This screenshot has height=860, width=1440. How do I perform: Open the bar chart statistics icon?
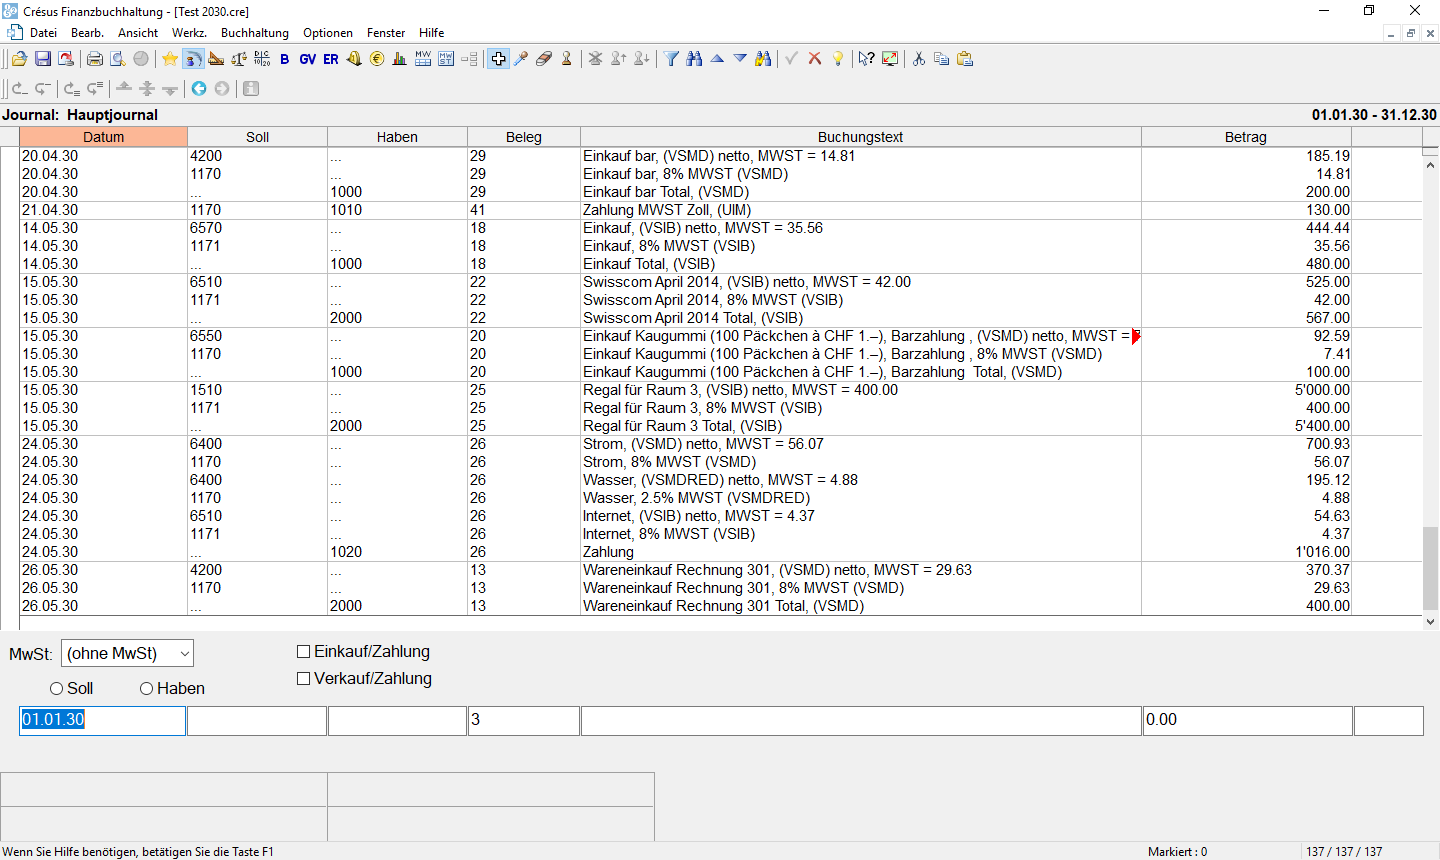400,59
